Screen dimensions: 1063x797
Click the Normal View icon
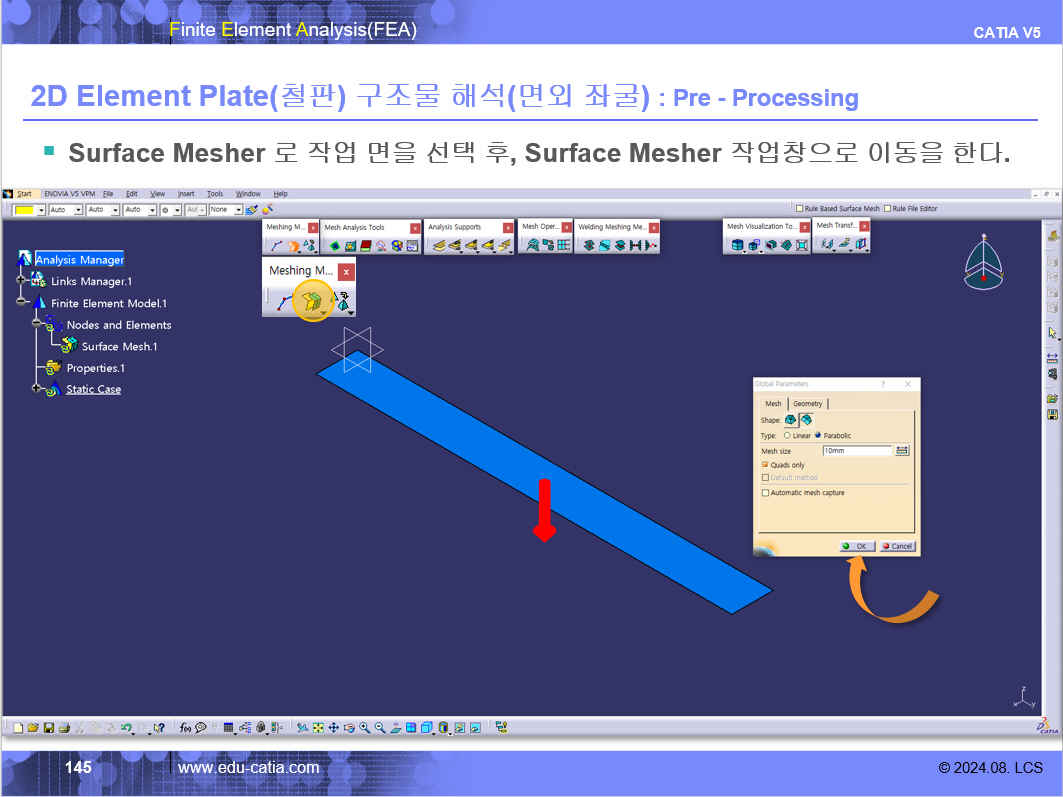(x=396, y=728)
